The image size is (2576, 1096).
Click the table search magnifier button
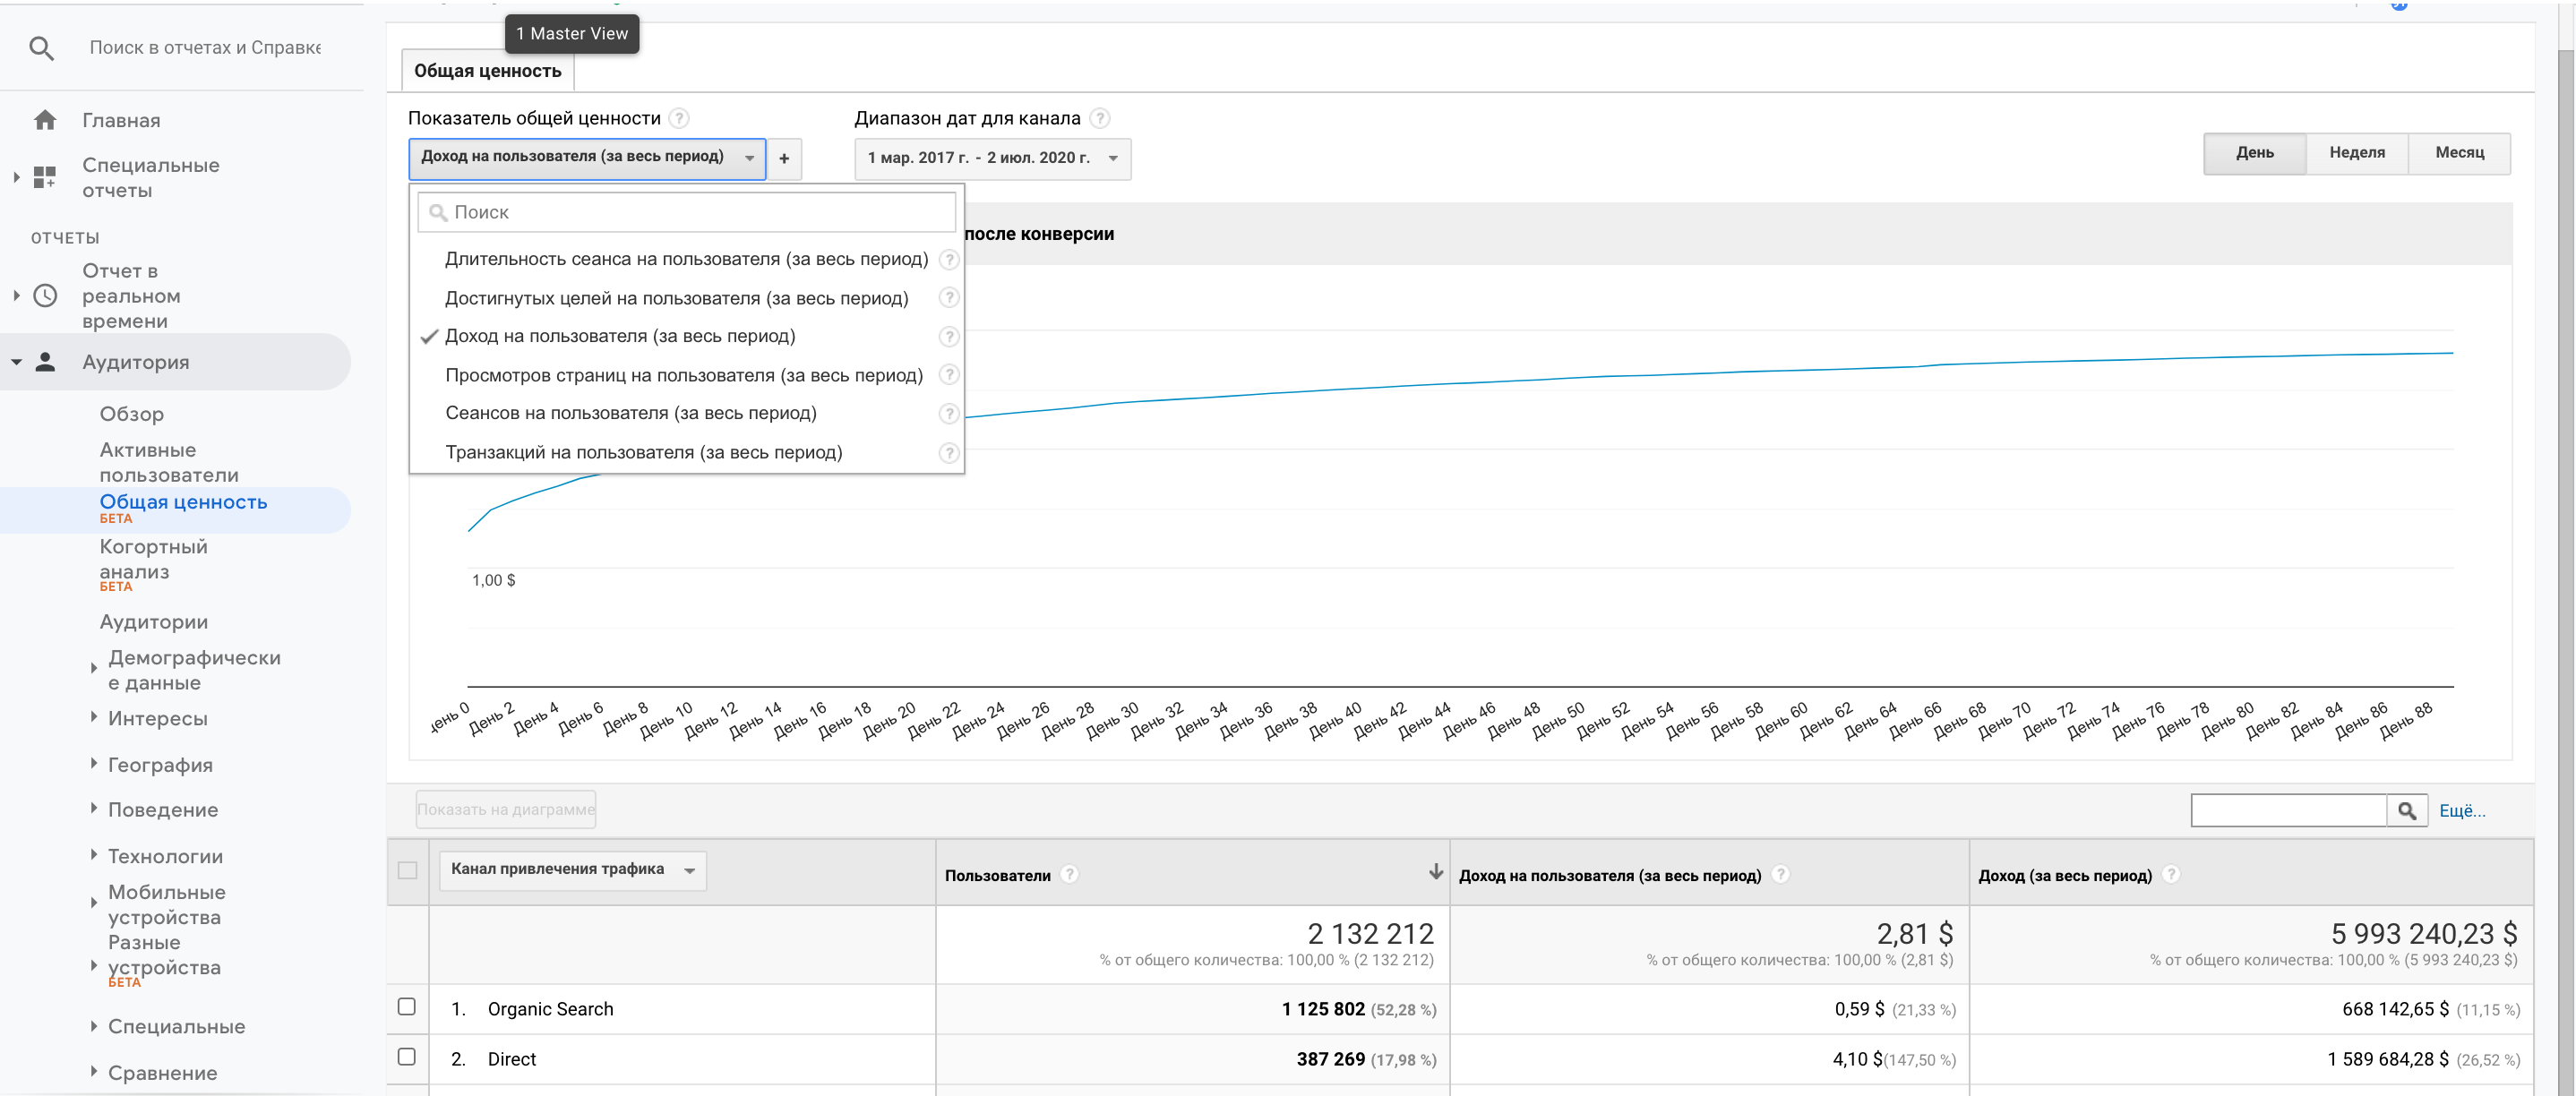2407,810
